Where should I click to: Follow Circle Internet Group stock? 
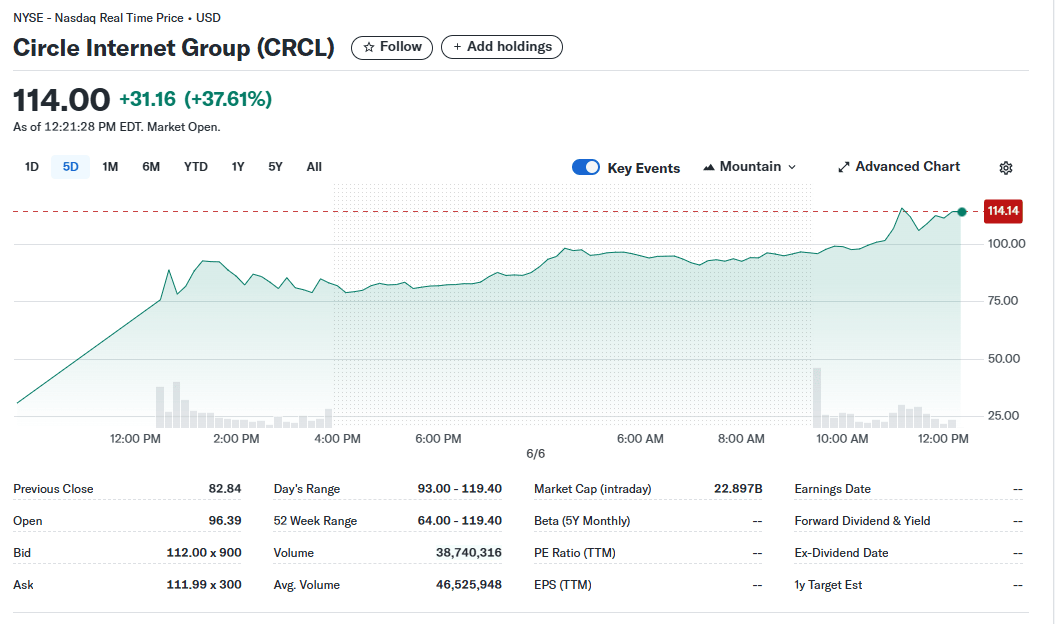point(392,47)
